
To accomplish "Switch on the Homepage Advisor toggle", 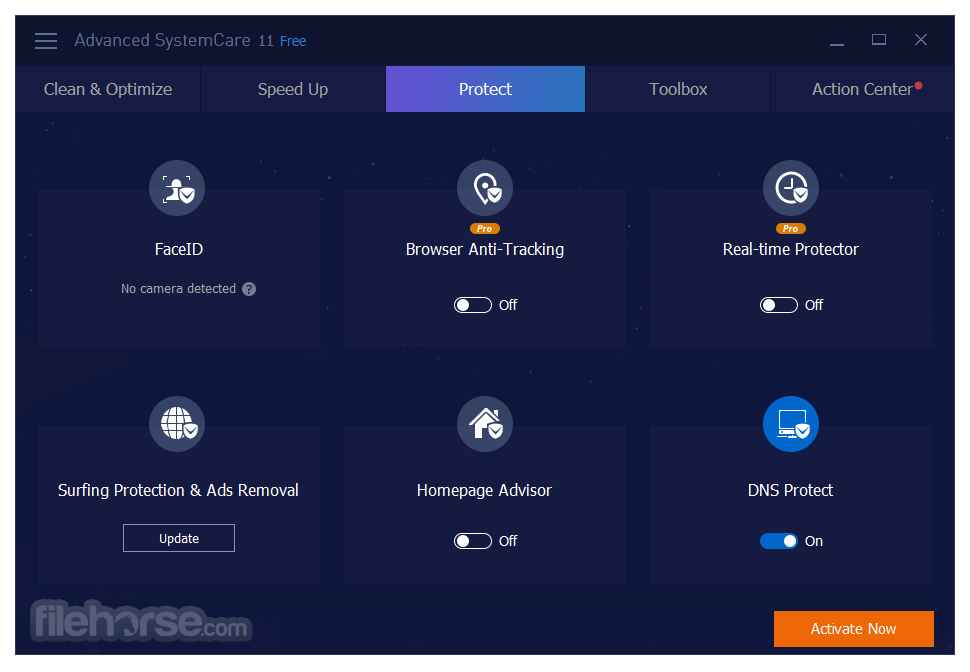I will pos(473,541).
